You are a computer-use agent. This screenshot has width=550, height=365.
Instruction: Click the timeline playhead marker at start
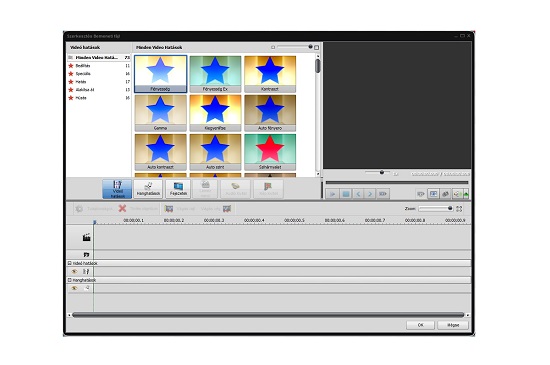[94, 222]
